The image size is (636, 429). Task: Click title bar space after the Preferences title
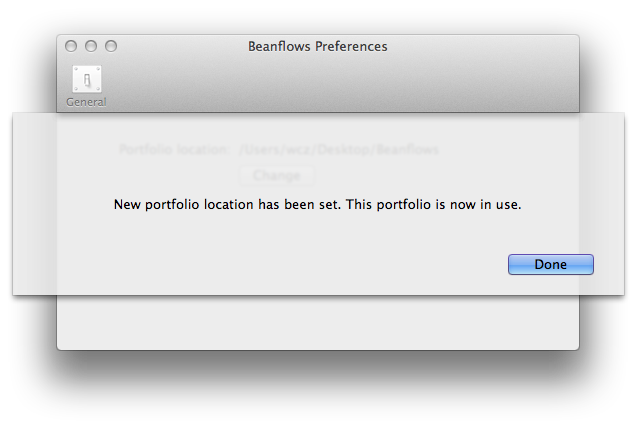click(x=483, y=46)
